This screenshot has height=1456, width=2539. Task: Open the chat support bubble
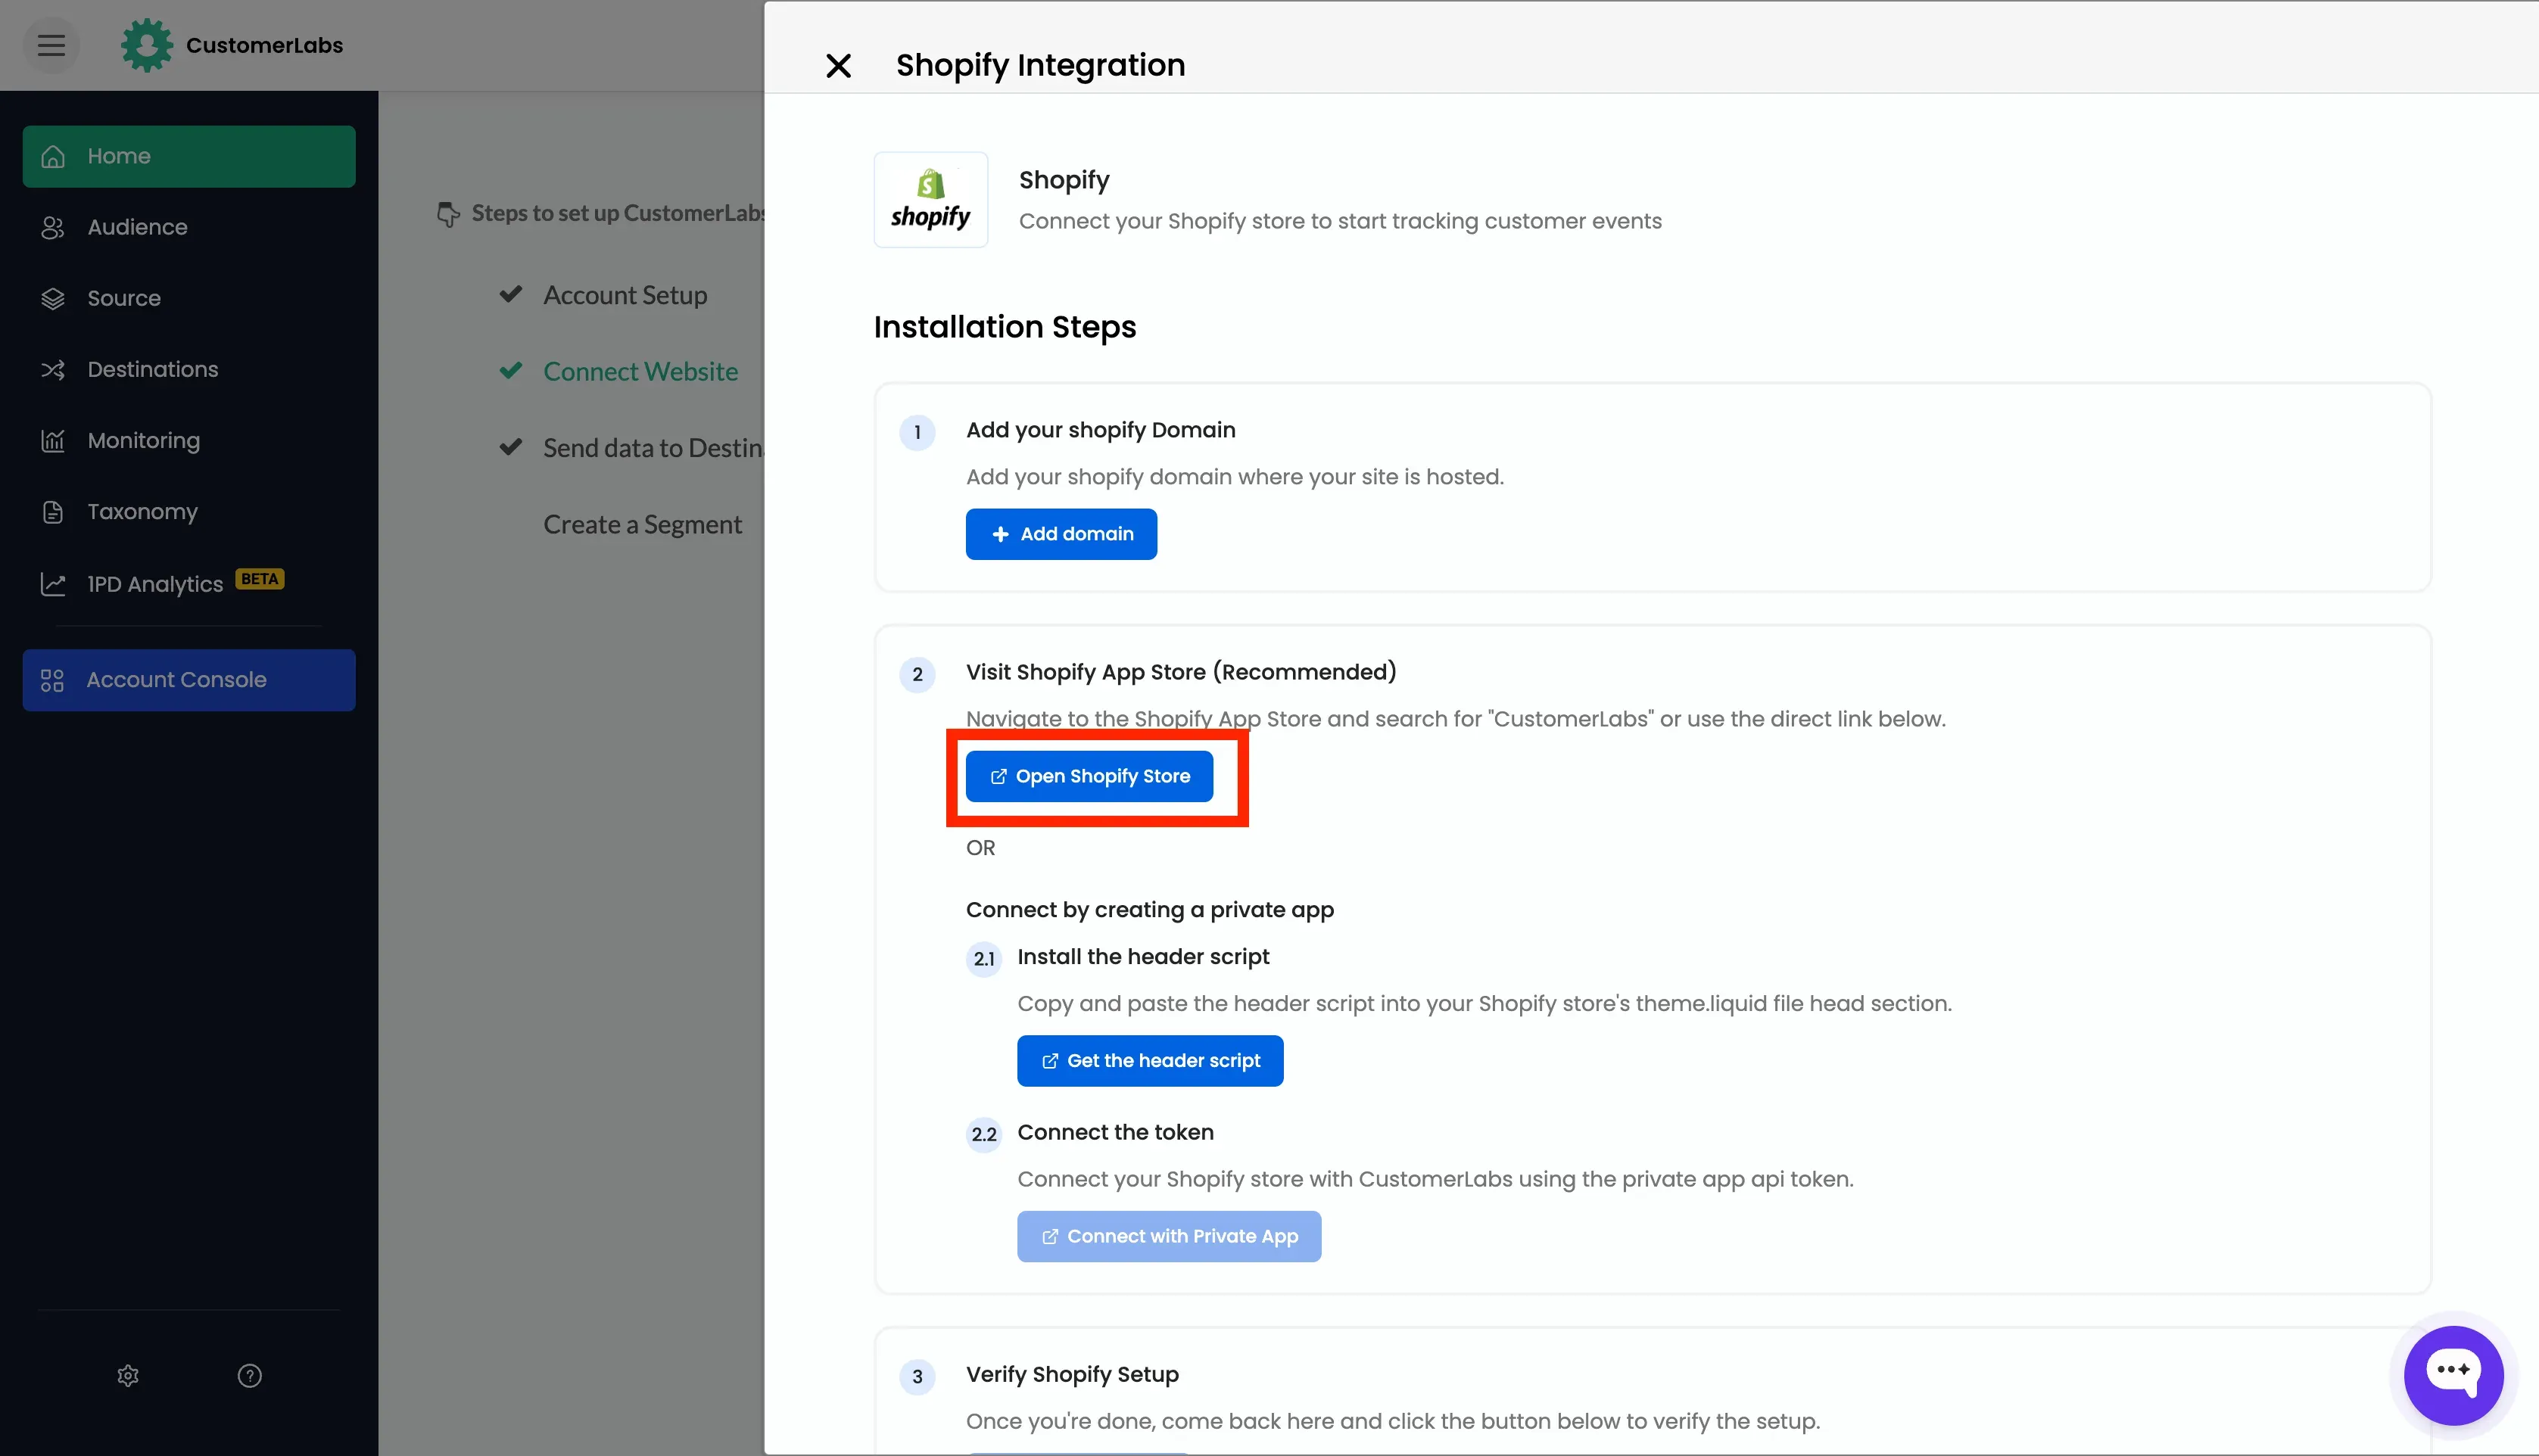pyautogui.click(x=2454, y=1375)
